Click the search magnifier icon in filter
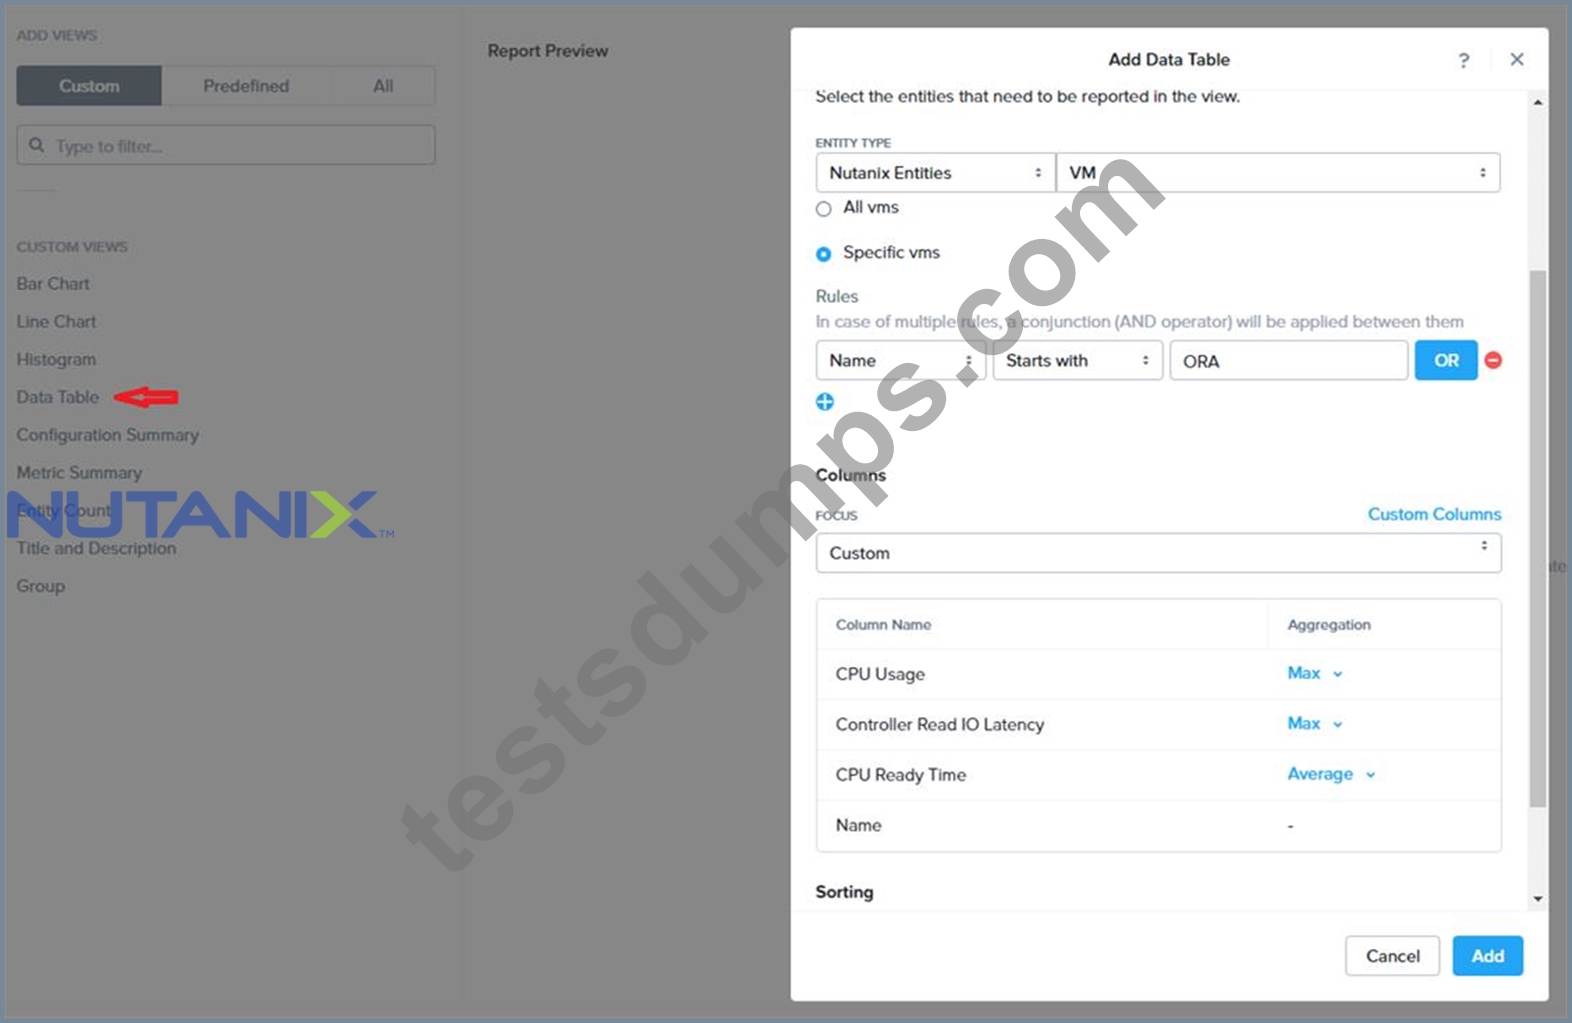Viewport: 1572px width, 1023px height. (37, 145)
